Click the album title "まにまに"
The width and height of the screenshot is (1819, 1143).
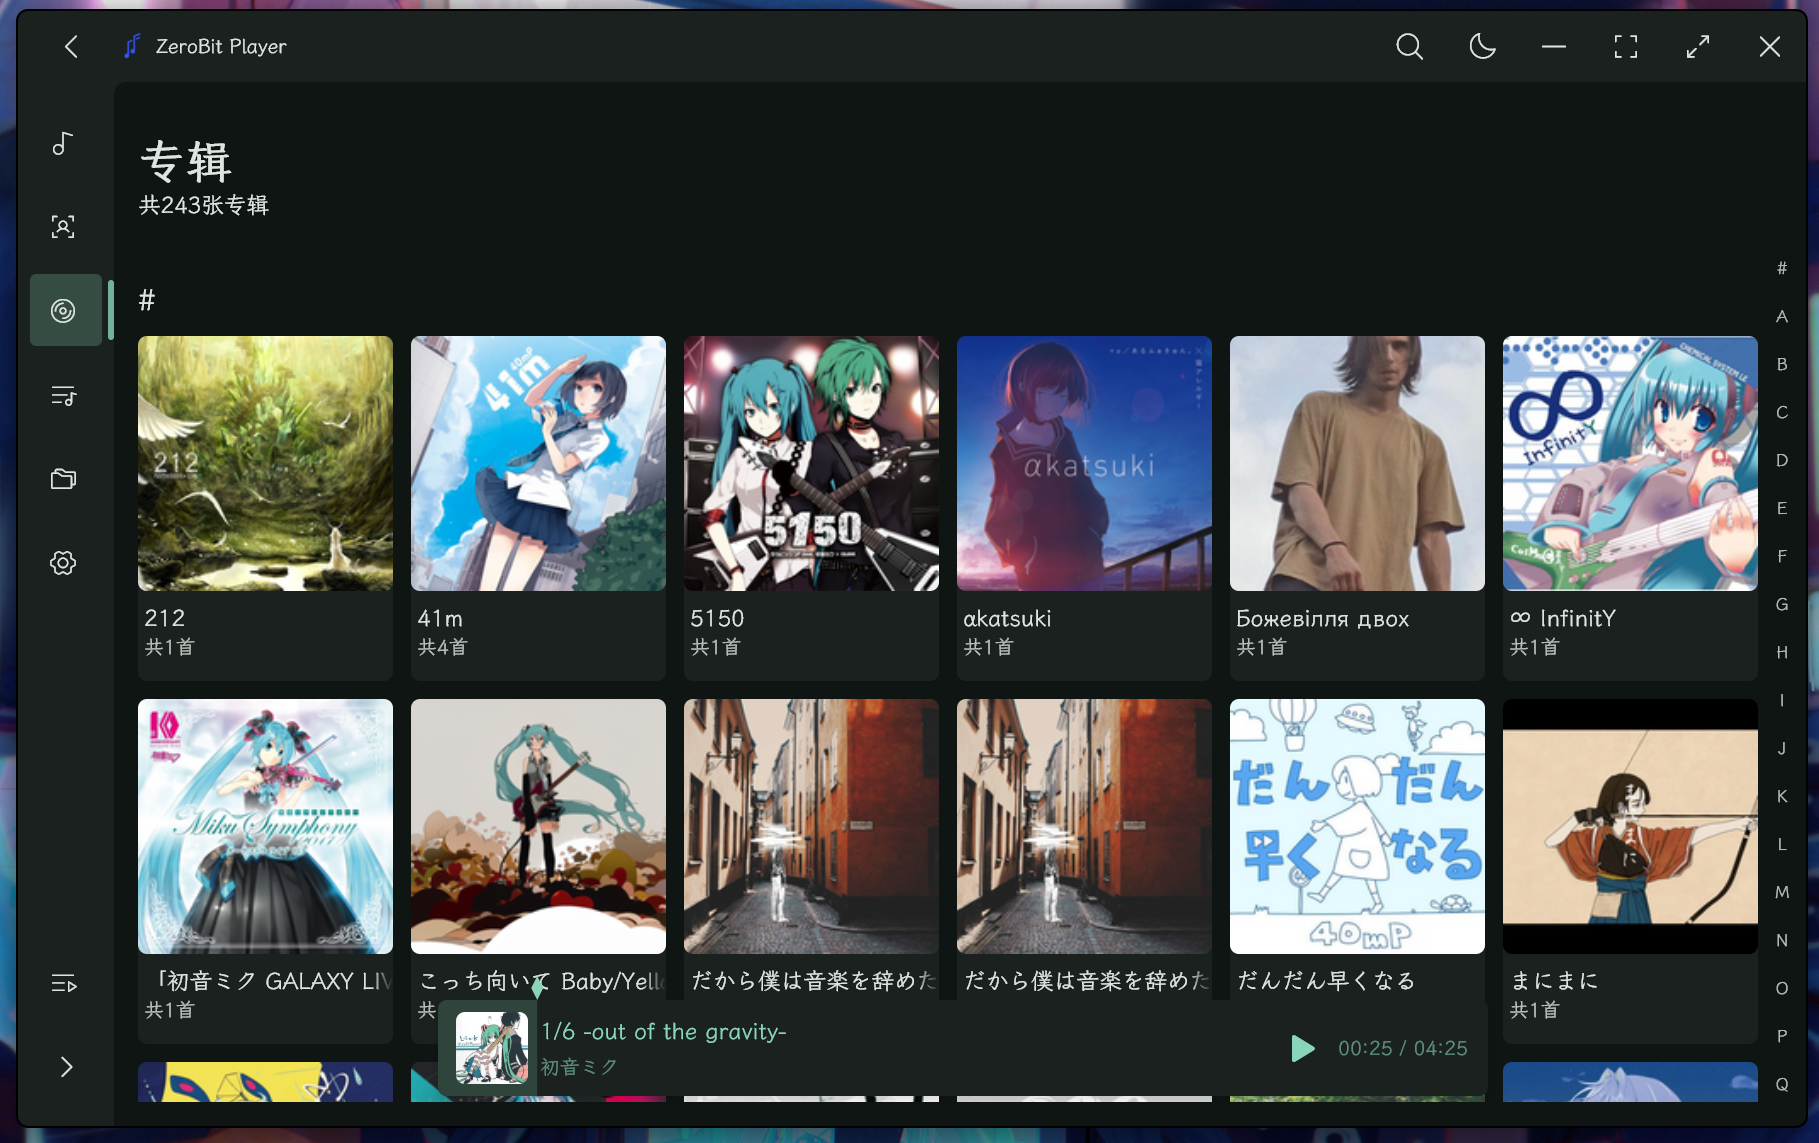tap(1554, 981)
